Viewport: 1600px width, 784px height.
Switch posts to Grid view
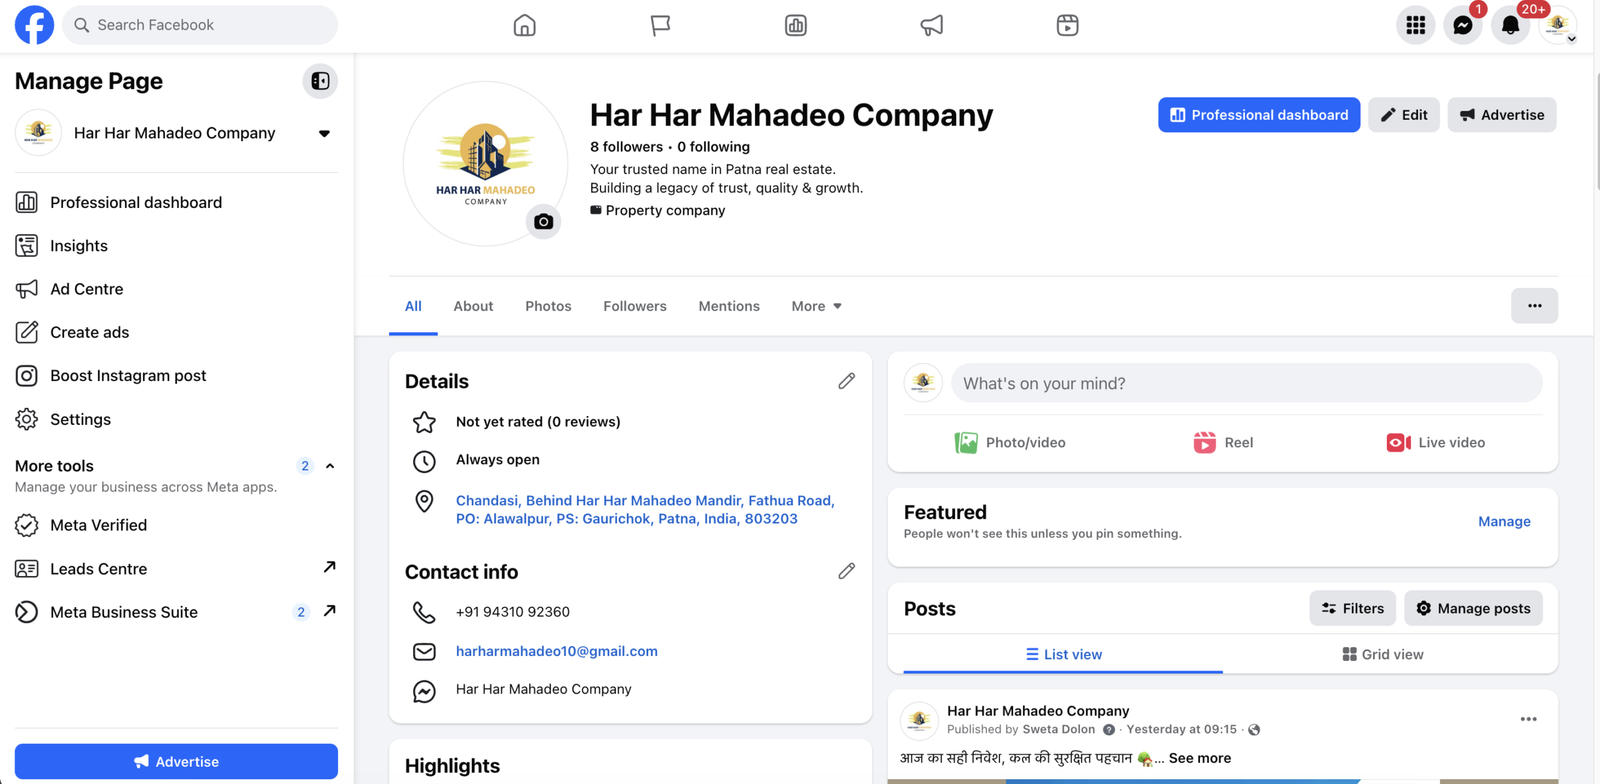(x=1382, y=654)
